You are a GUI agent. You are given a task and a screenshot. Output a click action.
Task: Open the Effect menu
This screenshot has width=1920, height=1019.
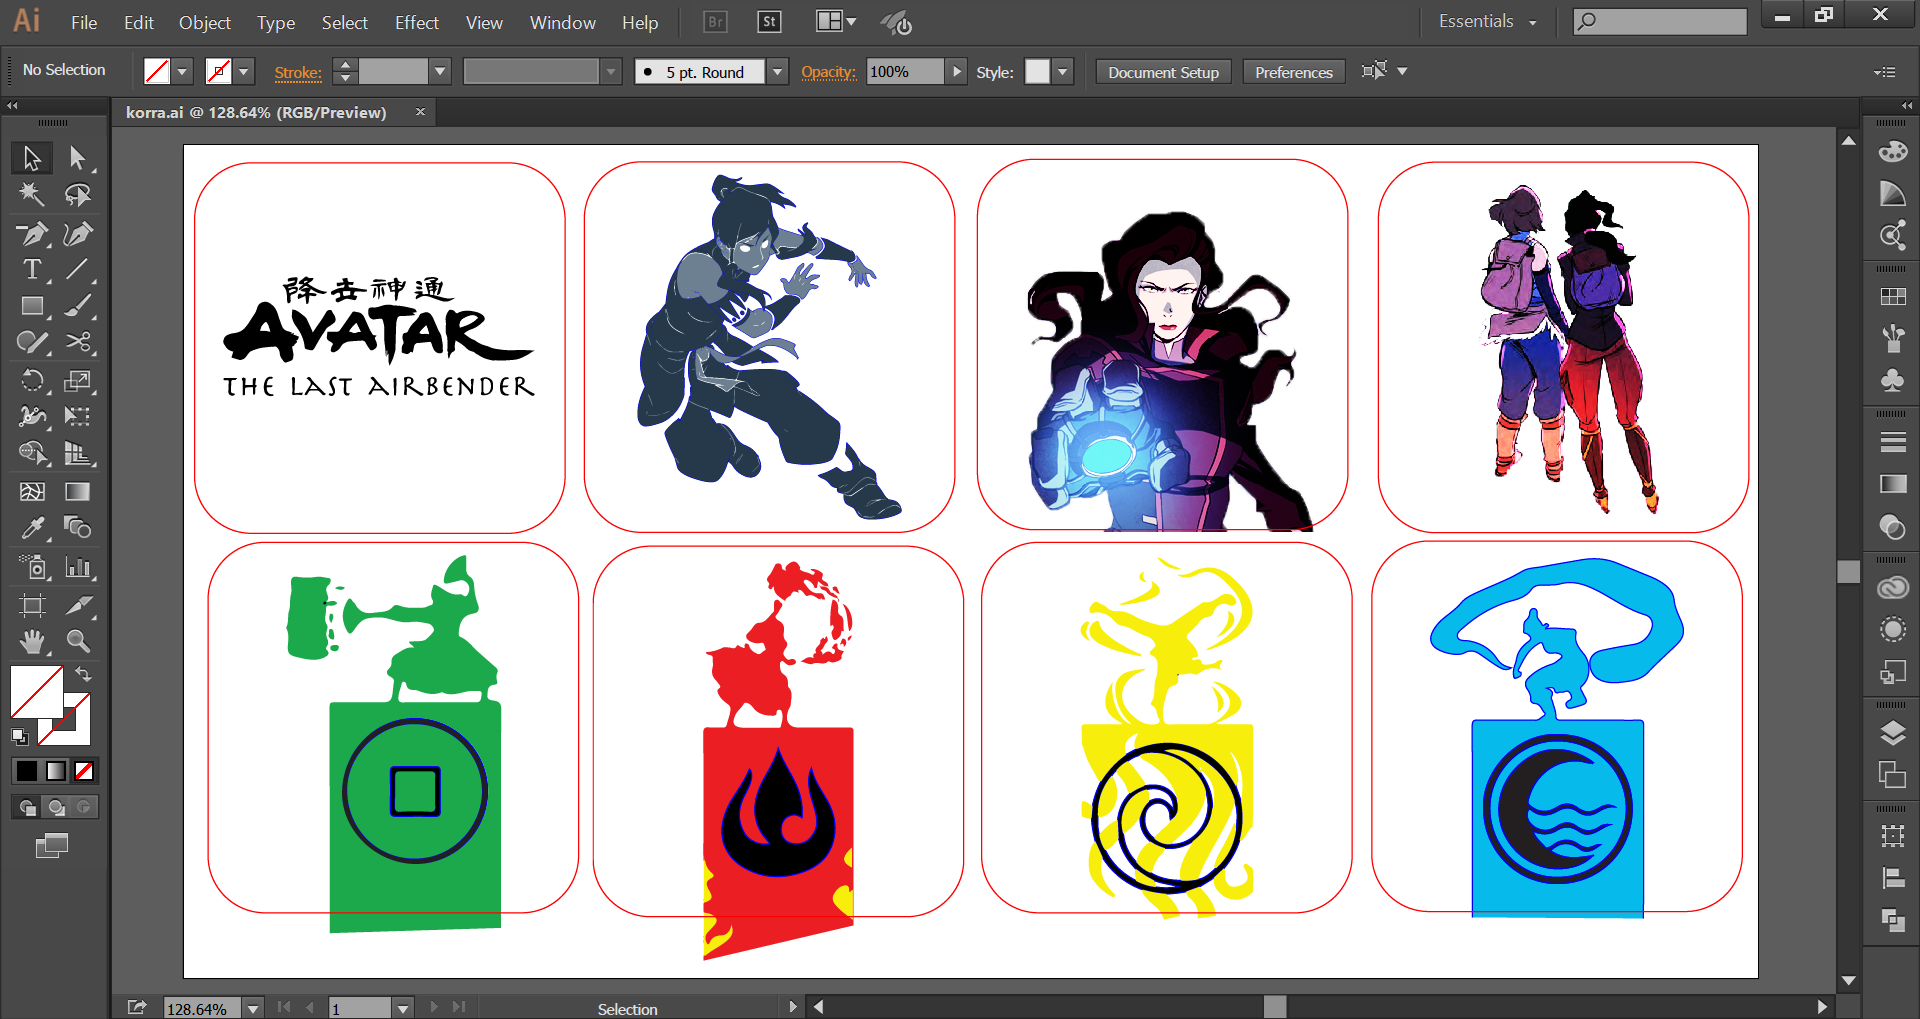coord(417,22)
